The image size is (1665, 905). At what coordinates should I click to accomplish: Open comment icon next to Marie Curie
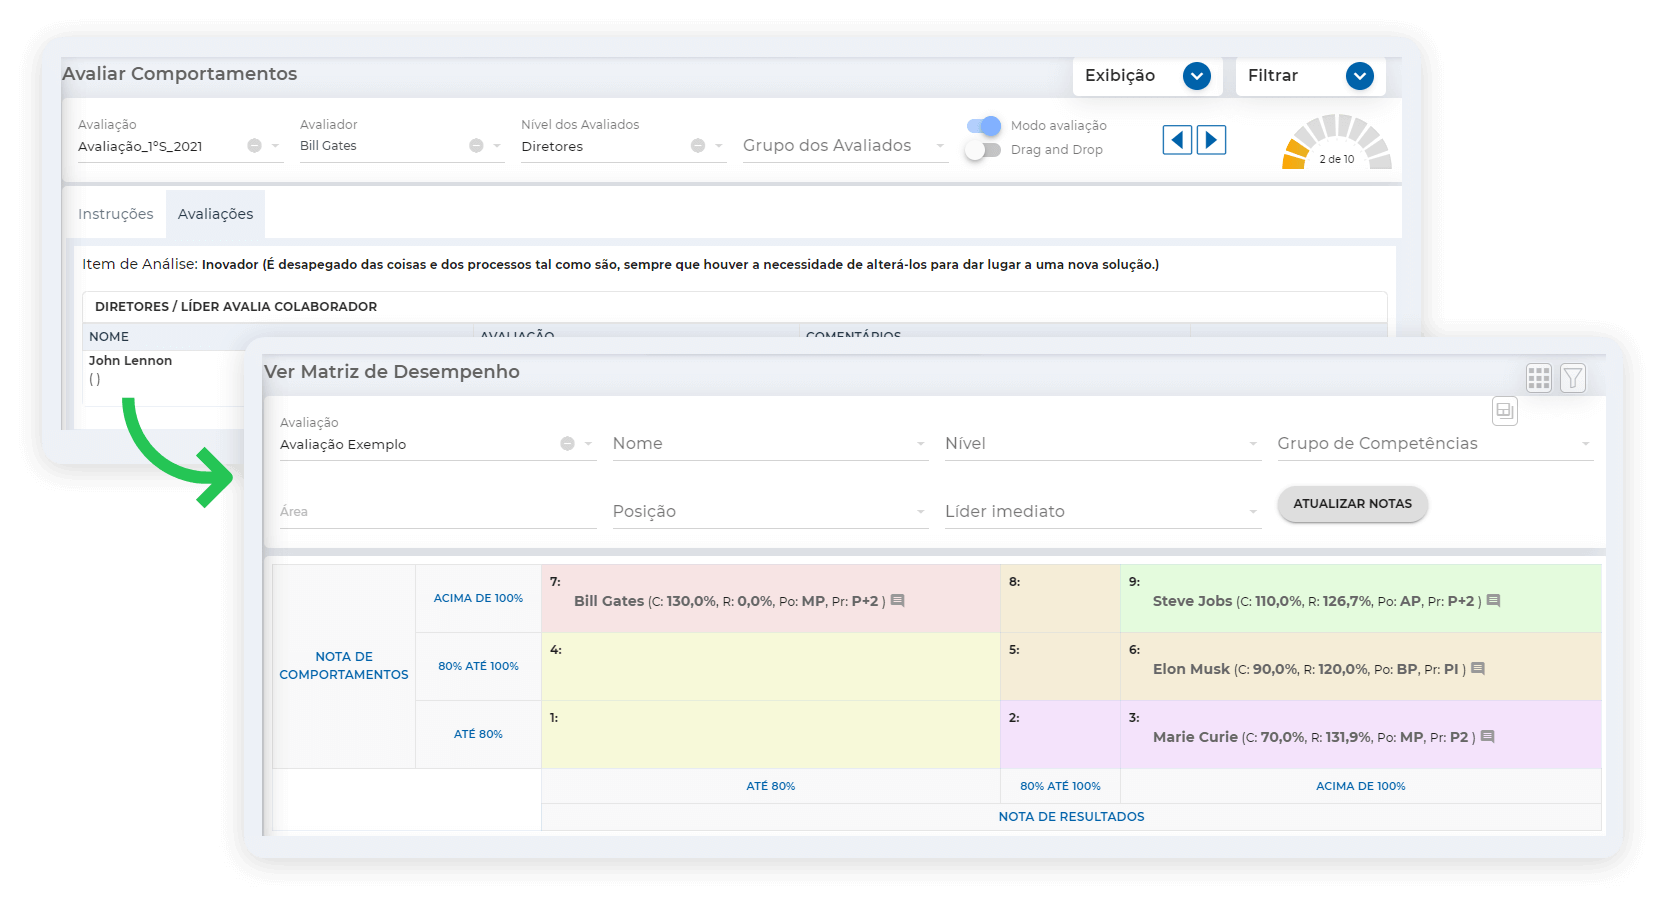(1487, 737)
